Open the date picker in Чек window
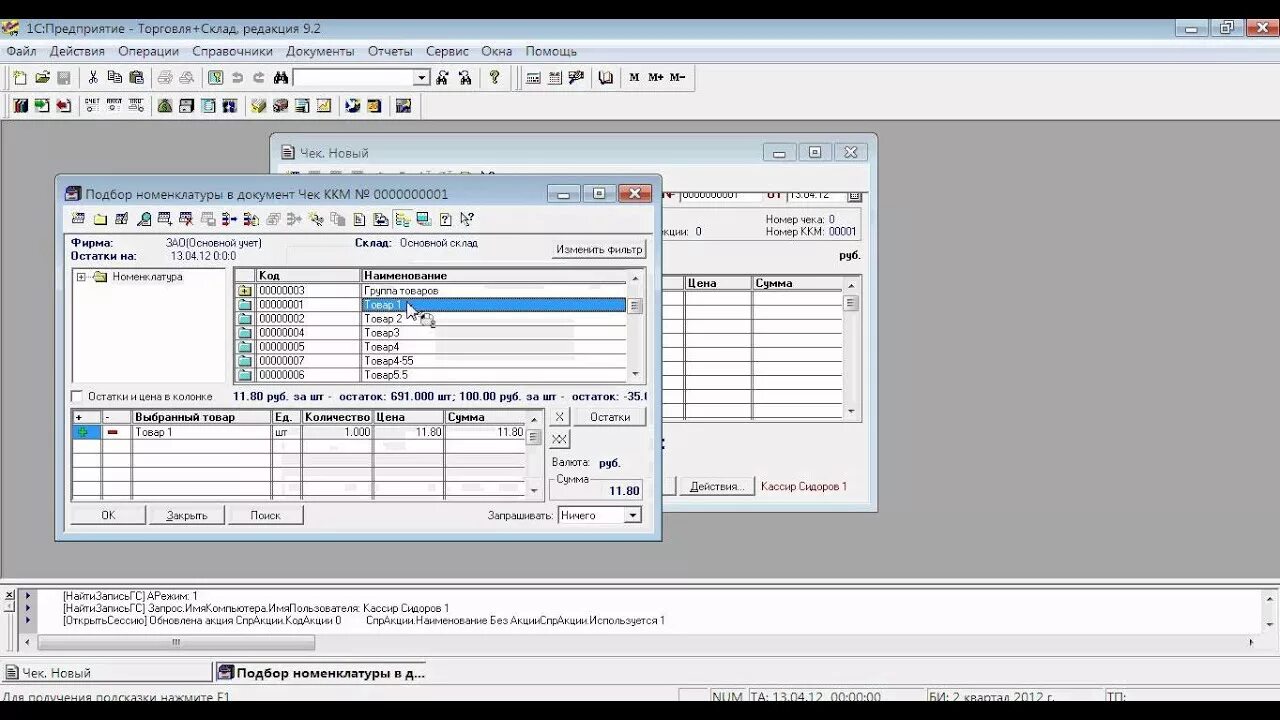 [x=855, y=195]
